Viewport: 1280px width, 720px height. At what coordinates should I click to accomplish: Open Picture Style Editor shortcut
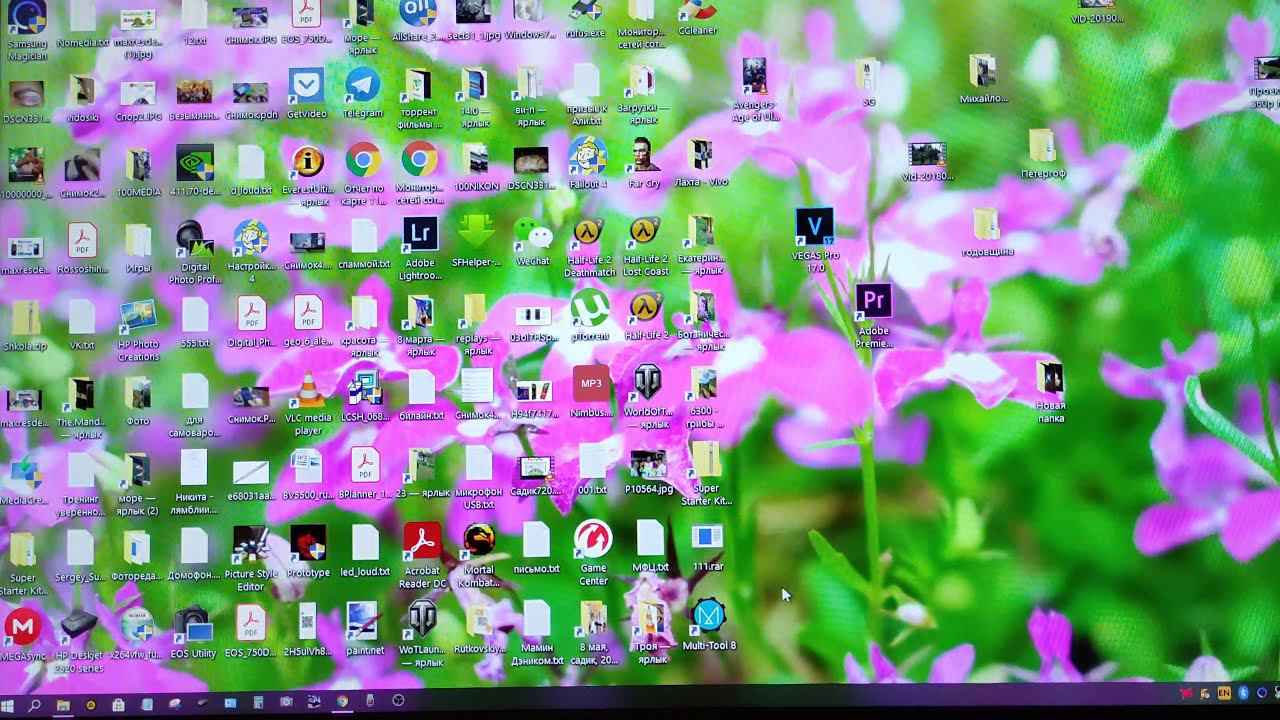pyautogui.click(x=250, y=545)
